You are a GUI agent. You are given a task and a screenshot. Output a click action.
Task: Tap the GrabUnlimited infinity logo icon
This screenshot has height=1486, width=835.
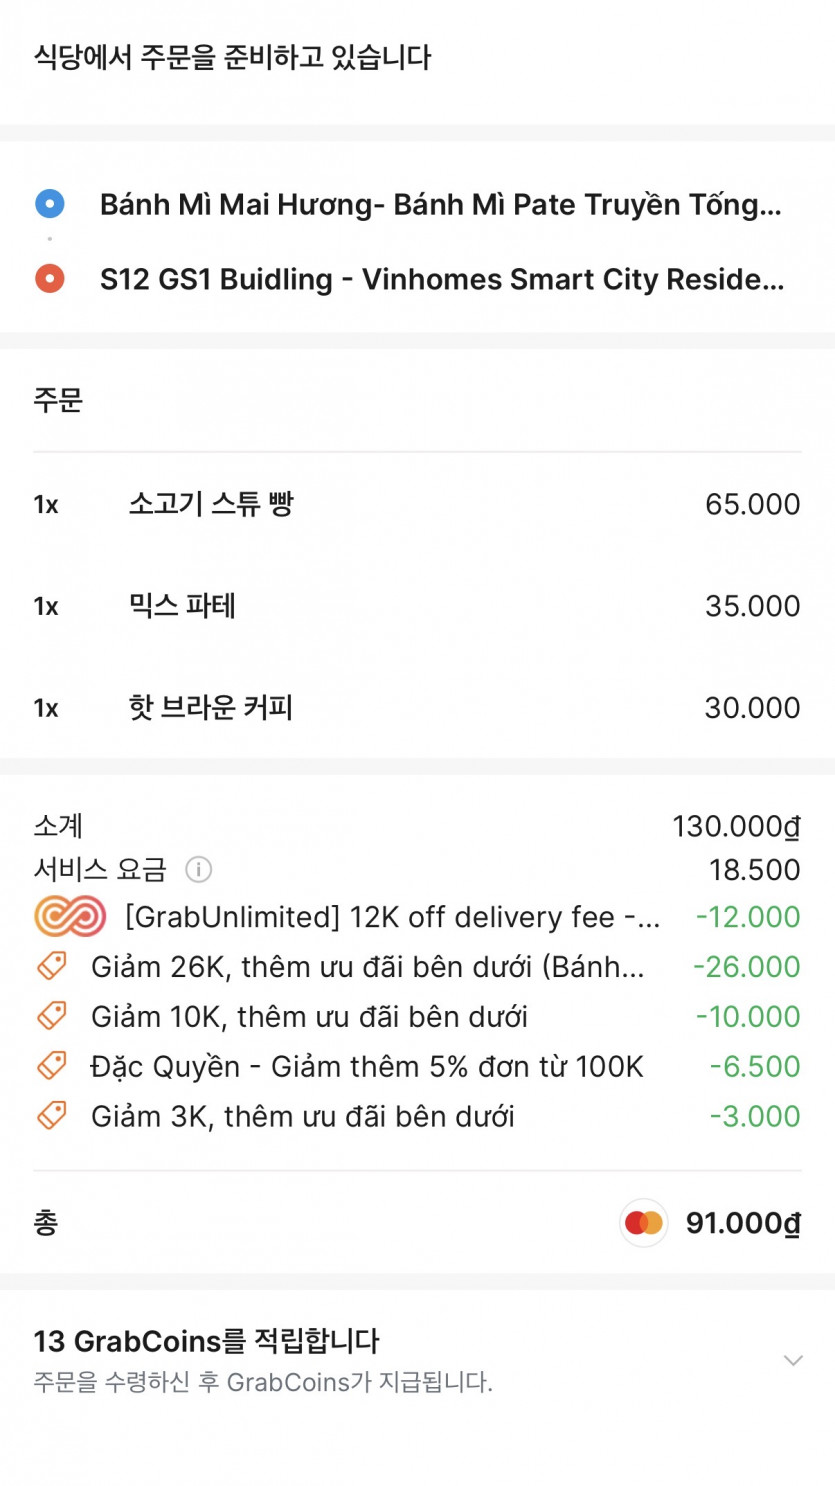click(x=70, y=916)
